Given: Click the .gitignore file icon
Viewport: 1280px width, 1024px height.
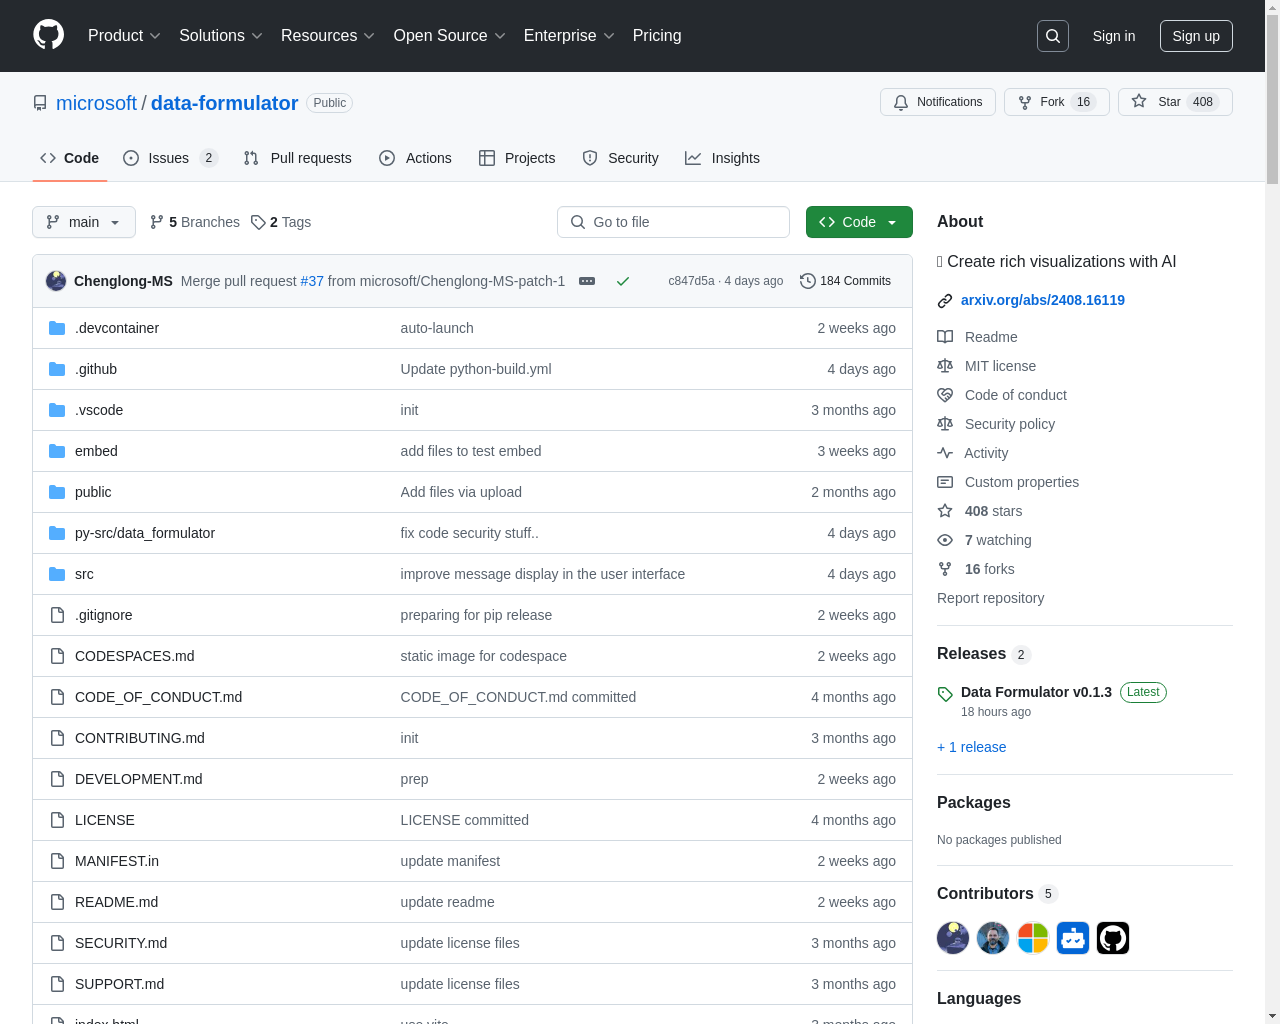Looking at the screenshot, I should click(57, 615).
